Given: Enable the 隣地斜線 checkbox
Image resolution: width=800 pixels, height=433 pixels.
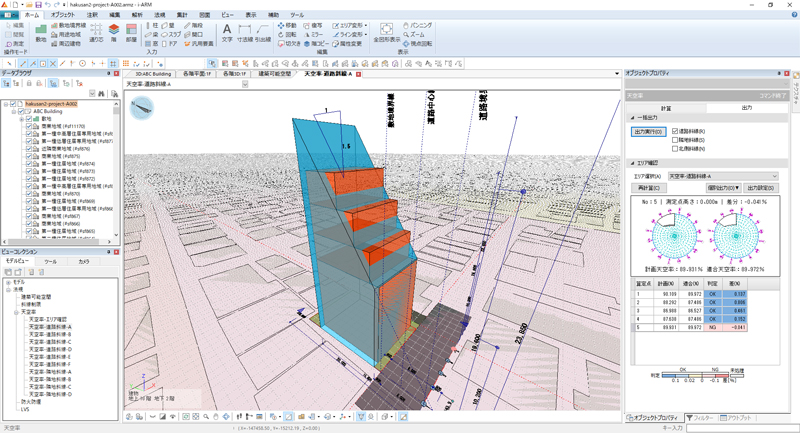Looking at the screenshot, I should pyautogui.click(x=676, y=139).
